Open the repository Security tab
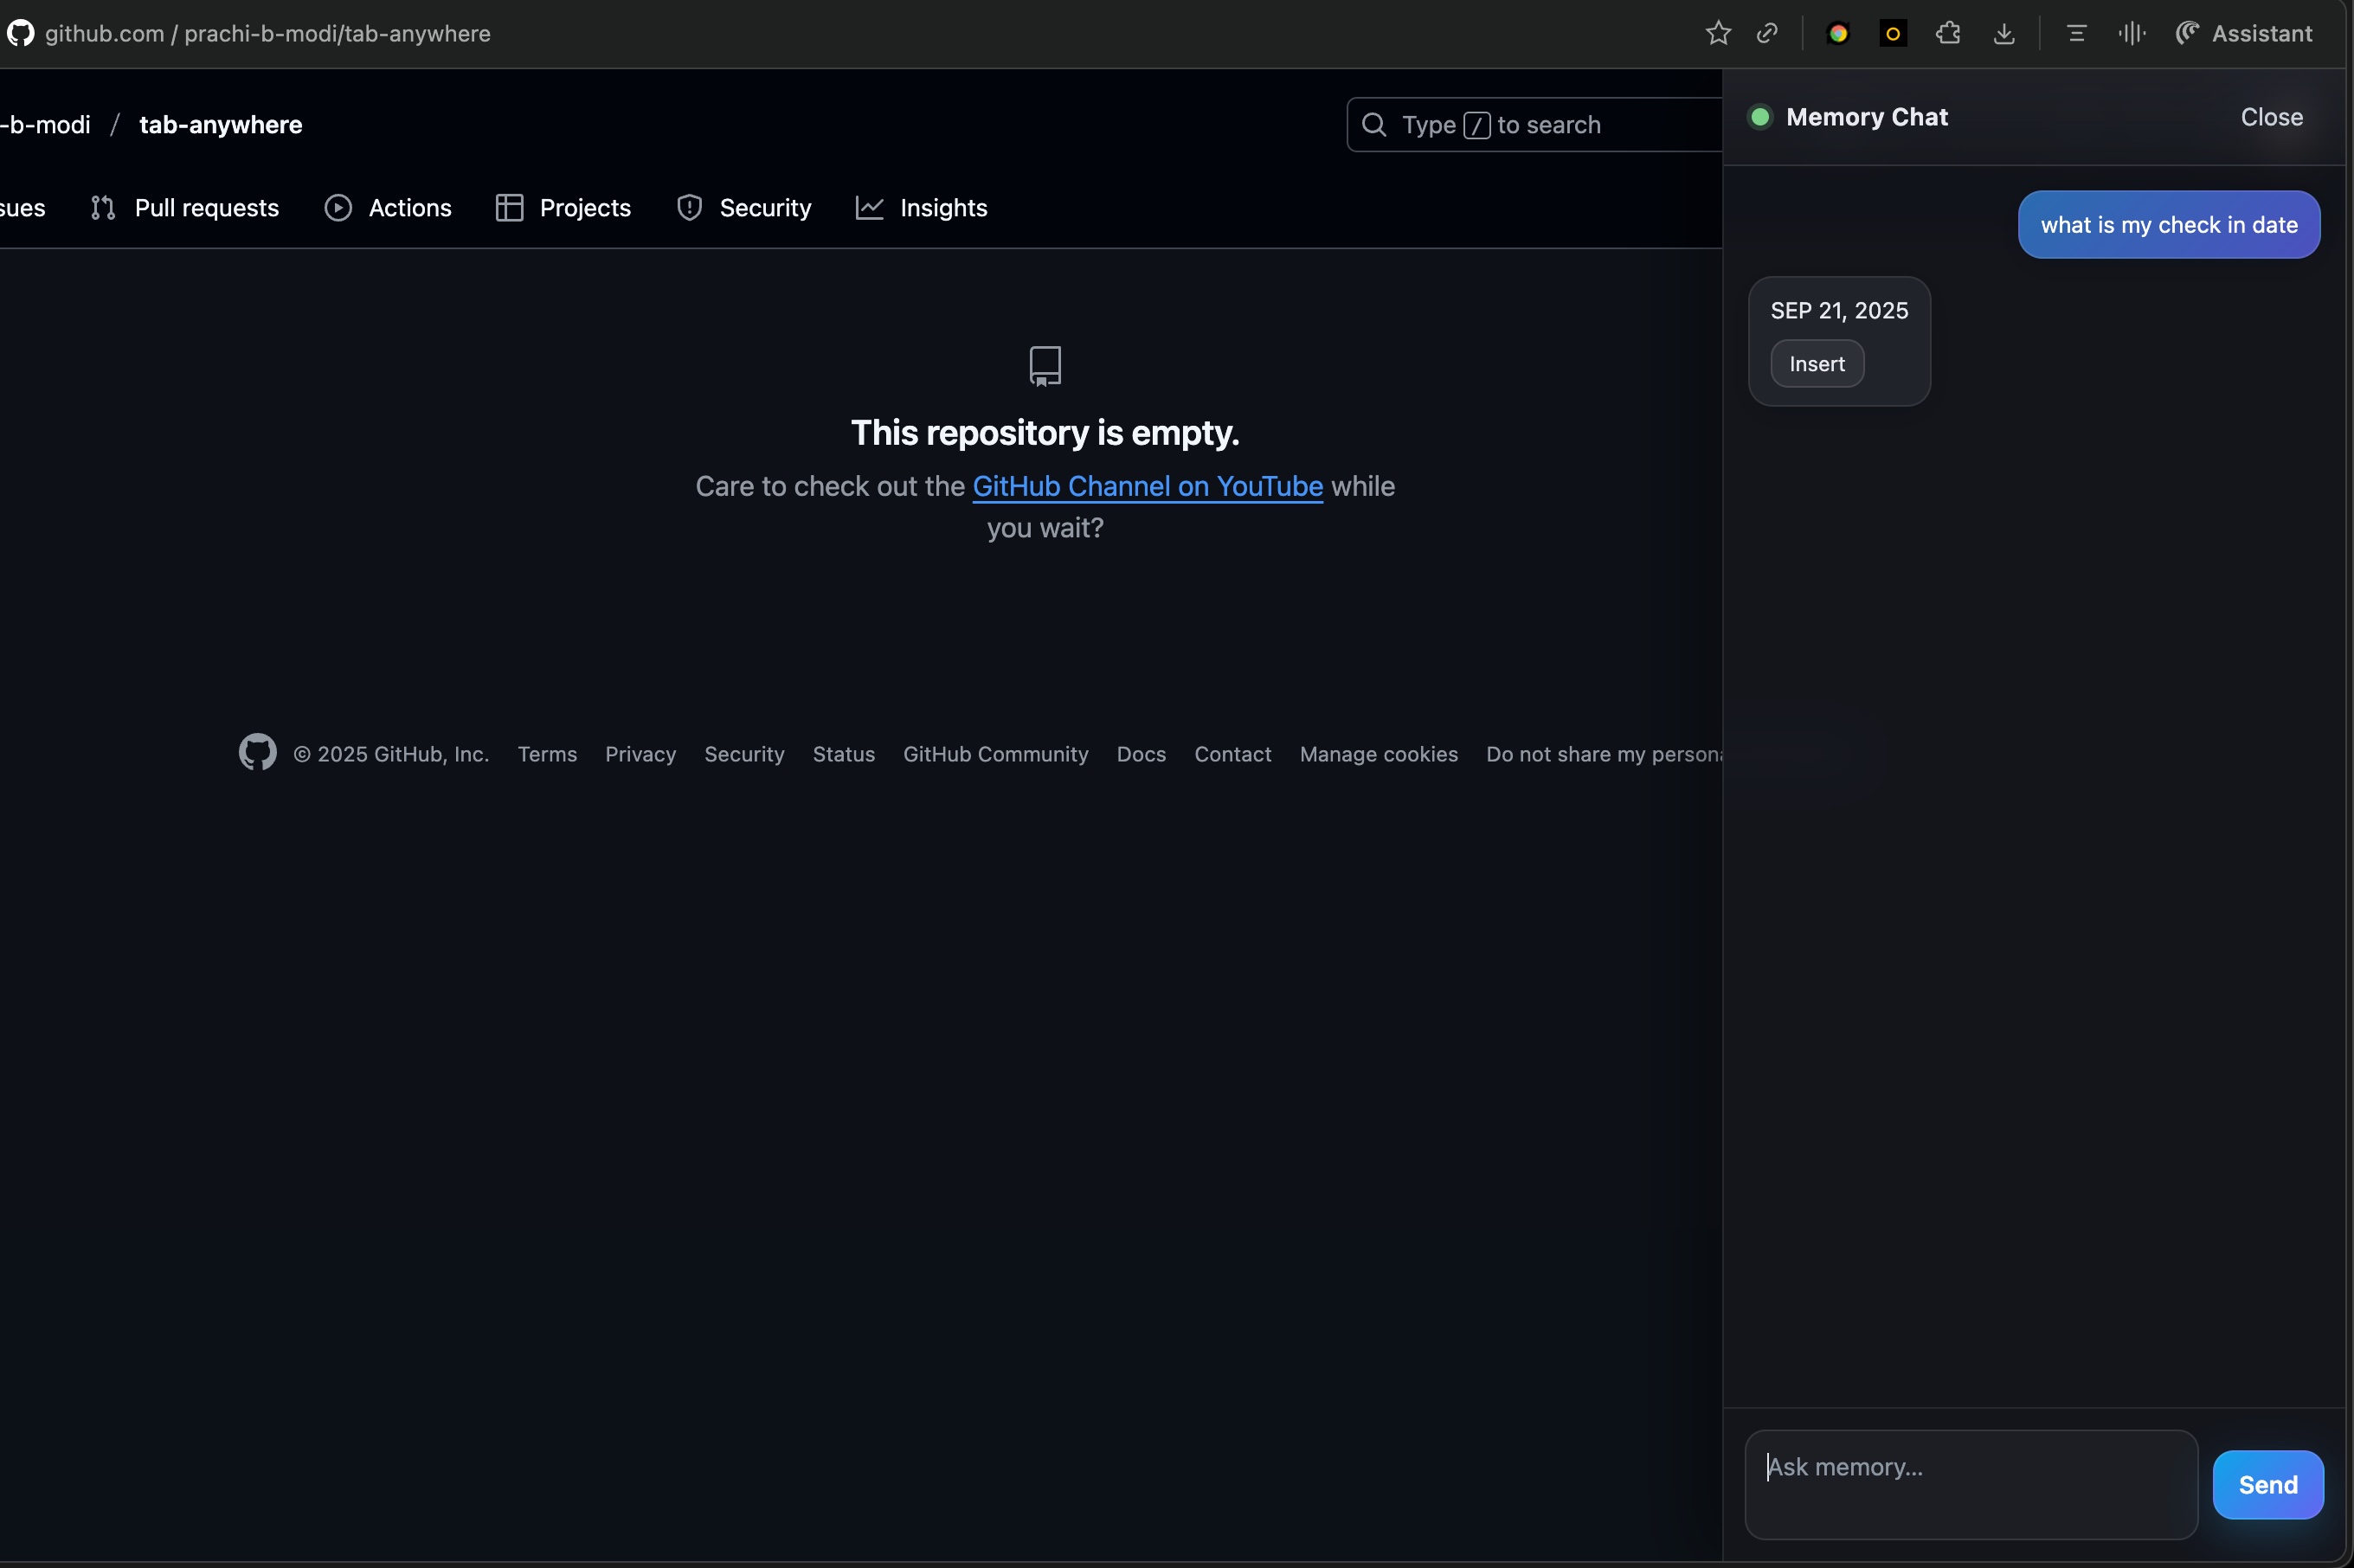The image size is (2354, 1568). [x=744, y=208]
